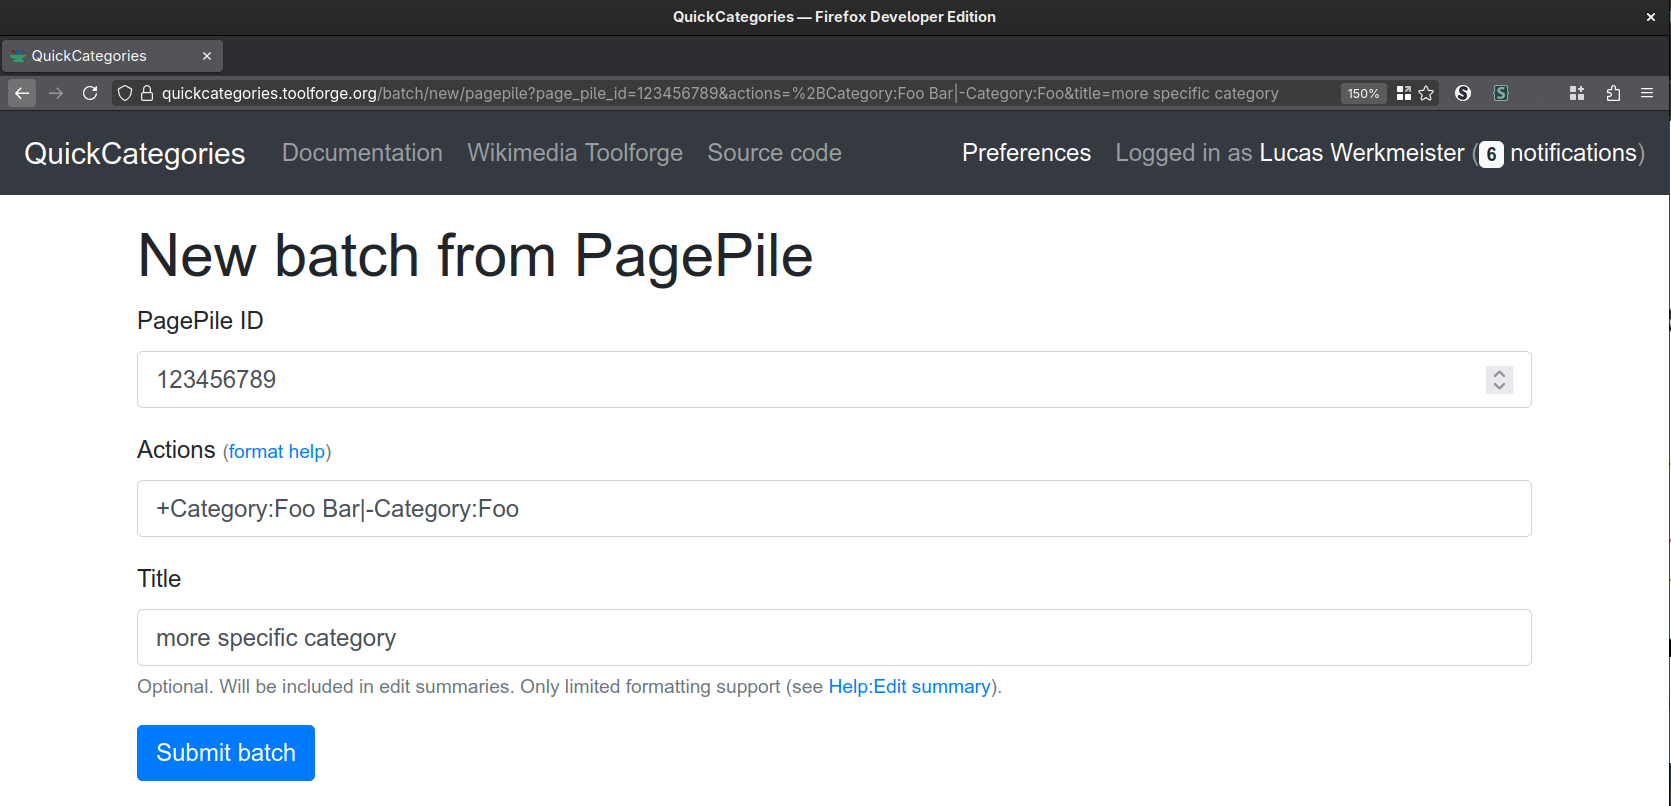Click the Submit batch button
The image size is (1671, 806).
click(x=226, y=753)
